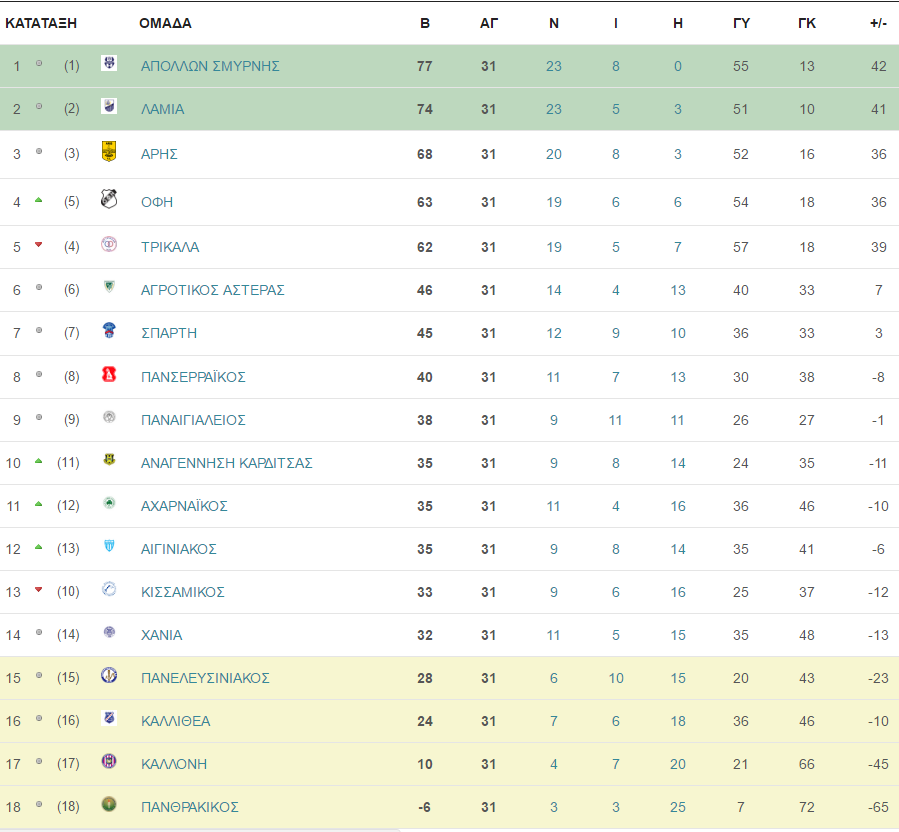Click ΑΠΟΛΛΩΝ ΣΜΥΡΝΗΣ draws value 8
Screen dimensions: 899x832
pyautogui.click(x=616, y=66)
